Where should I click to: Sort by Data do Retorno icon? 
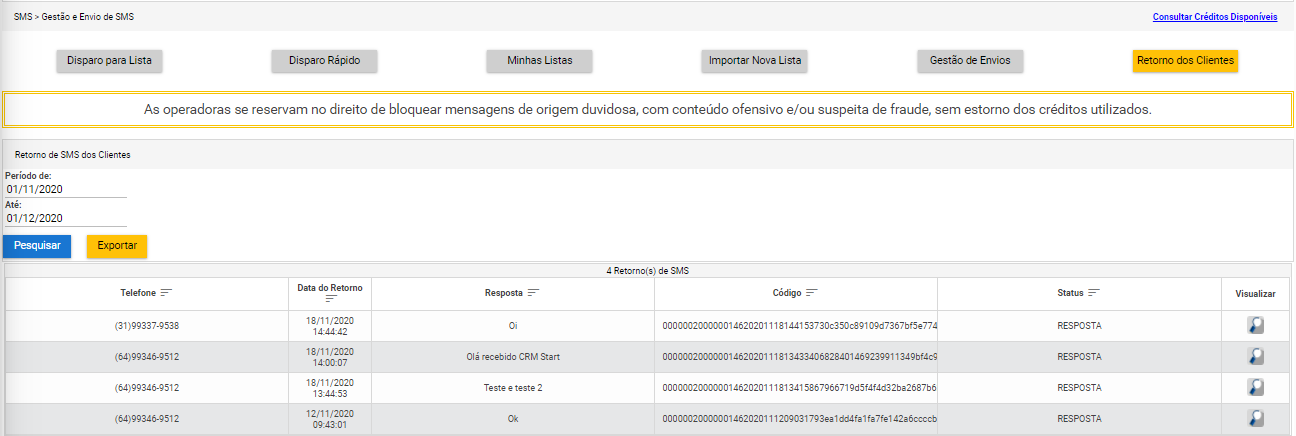coord(331,299)
